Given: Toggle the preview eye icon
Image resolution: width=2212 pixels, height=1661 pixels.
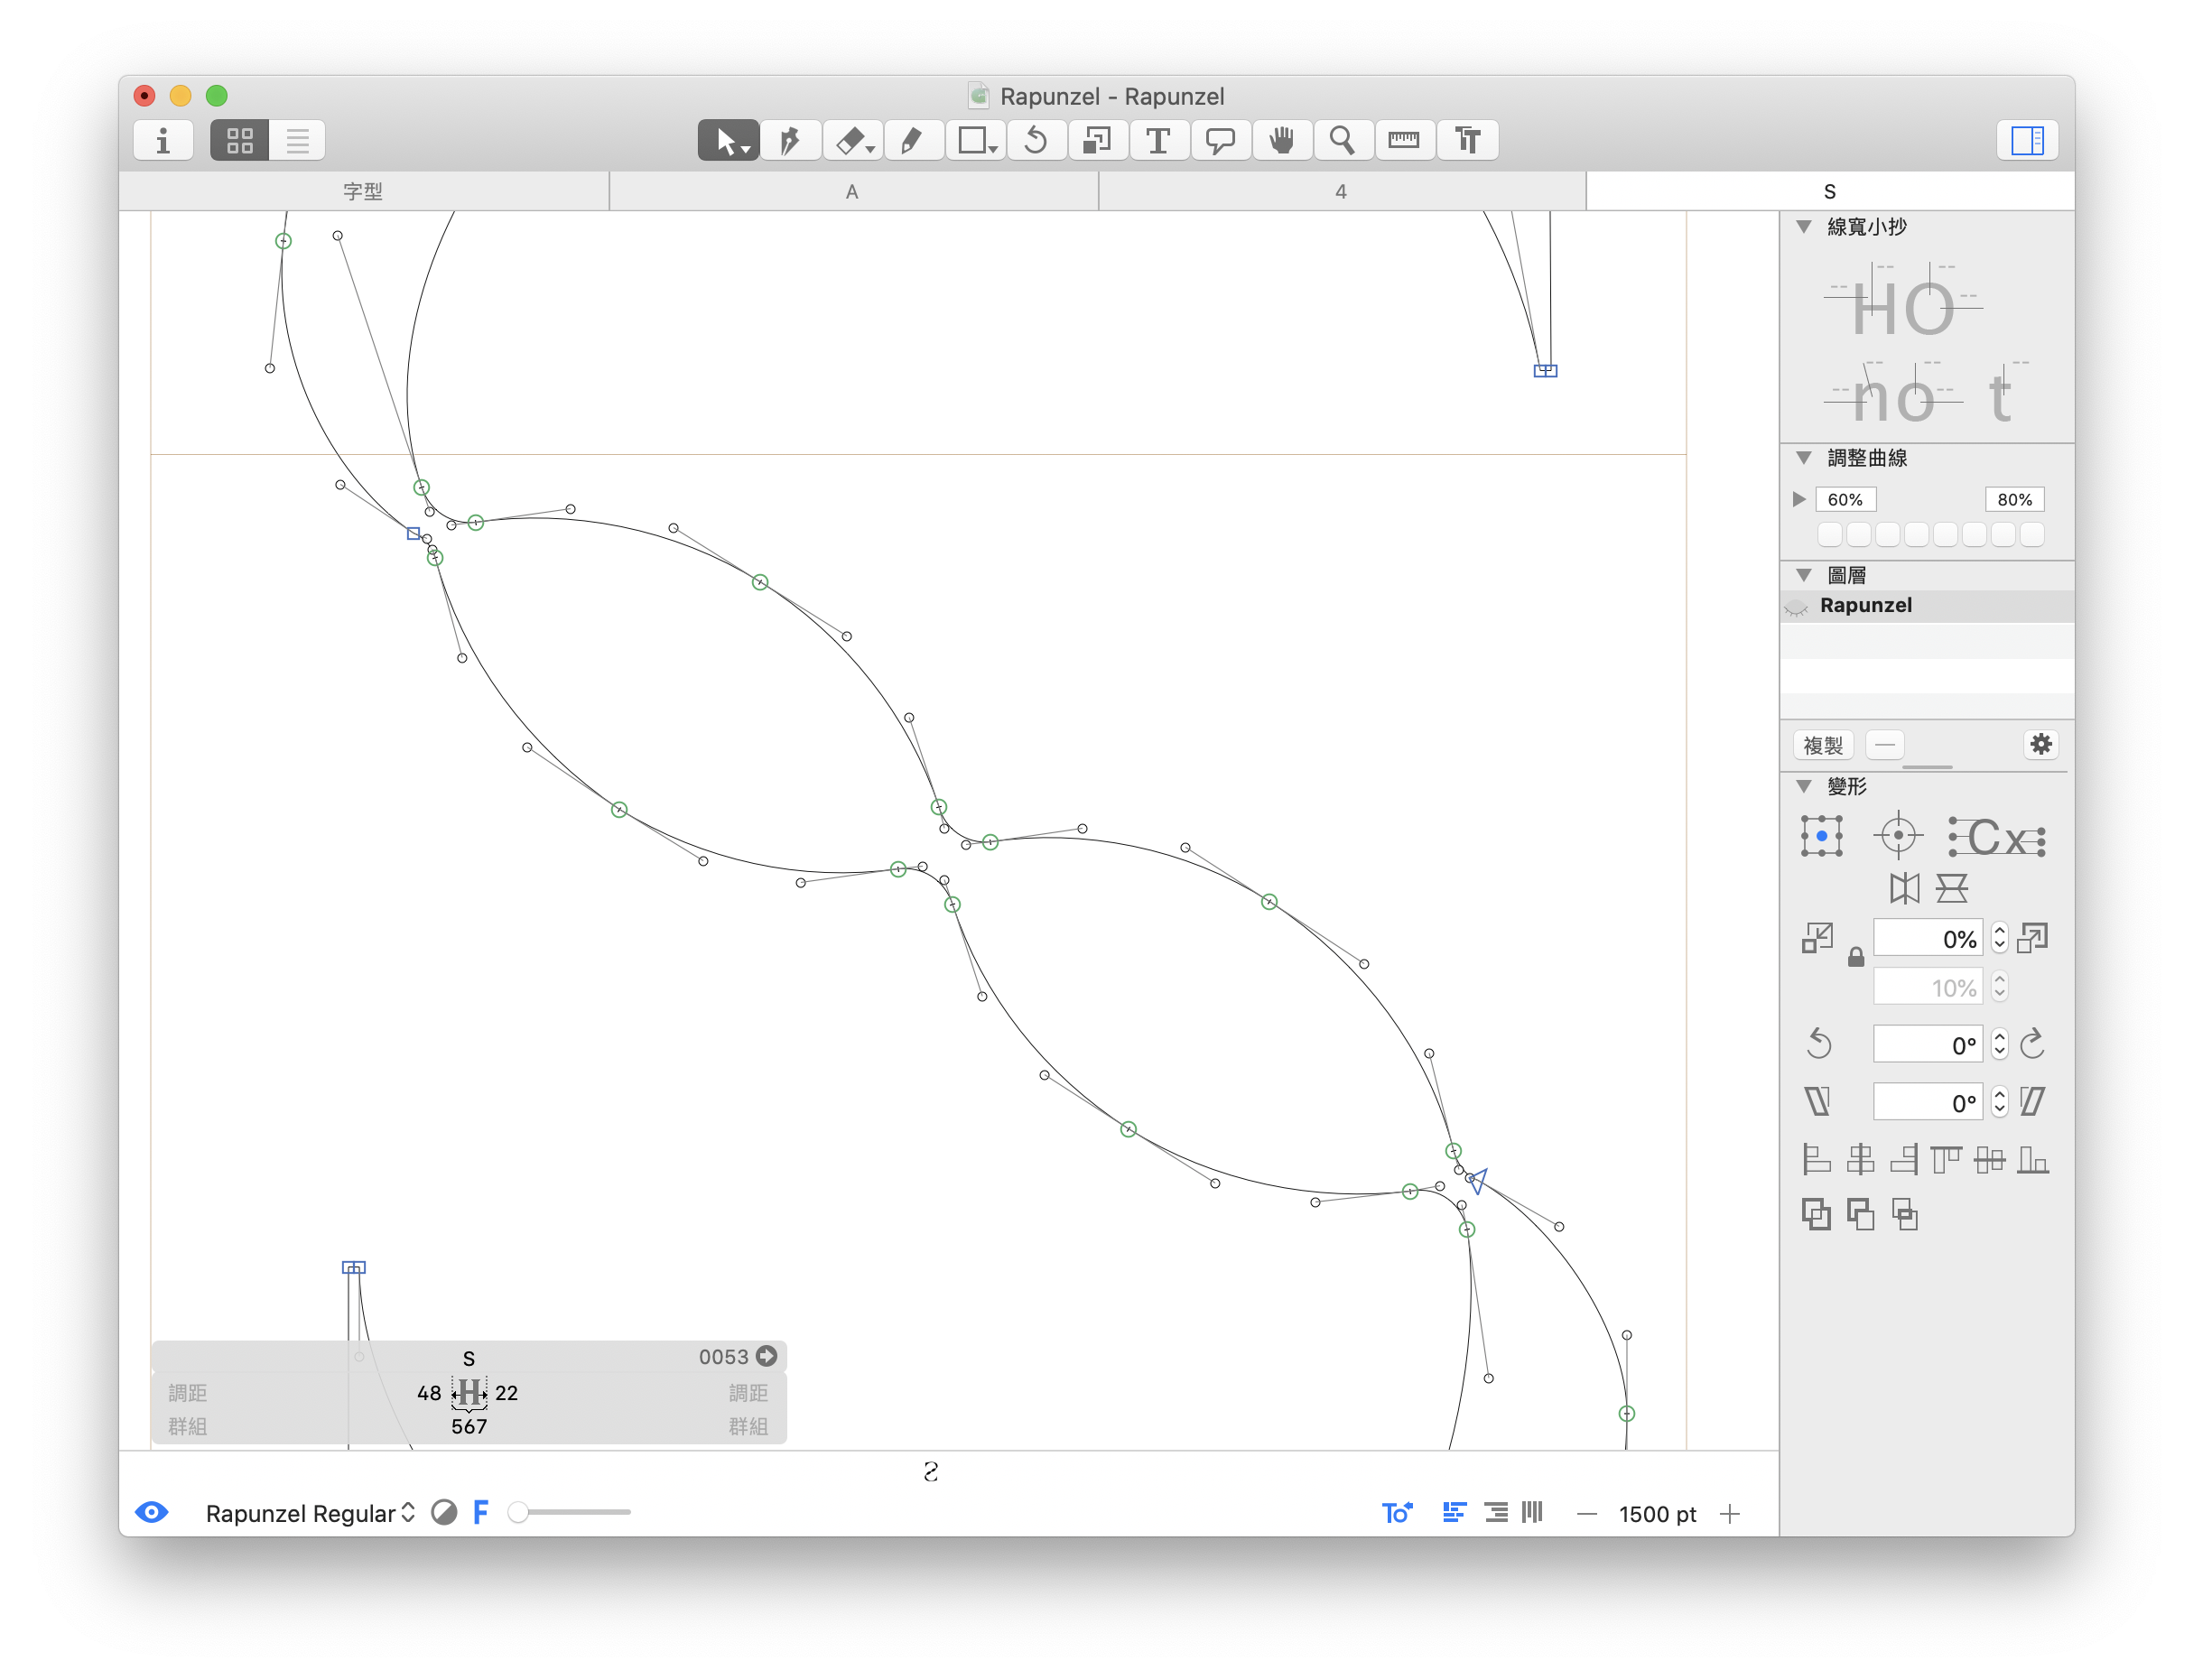Looking at the screenshot, I should click(152, 1511).
